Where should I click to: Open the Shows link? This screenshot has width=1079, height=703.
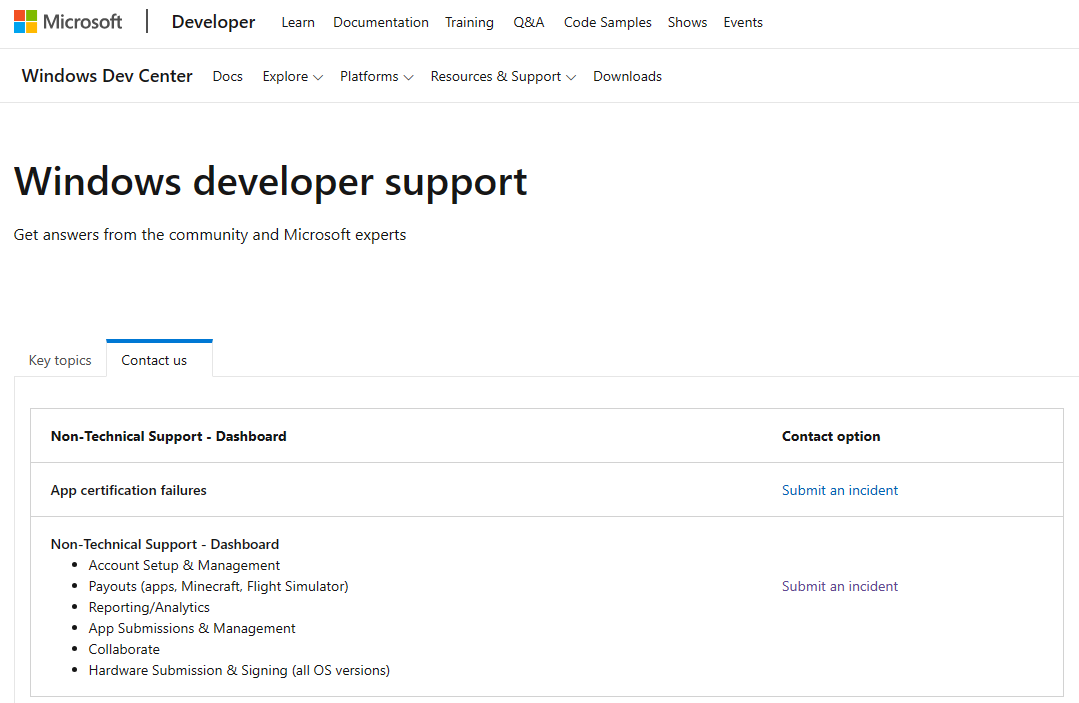click(x=687, y=23)
